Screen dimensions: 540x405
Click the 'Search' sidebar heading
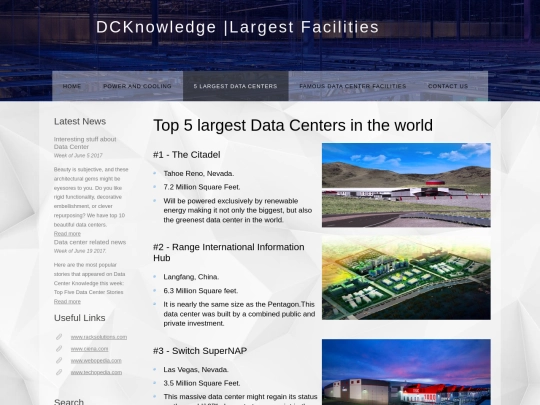[69, 402]
